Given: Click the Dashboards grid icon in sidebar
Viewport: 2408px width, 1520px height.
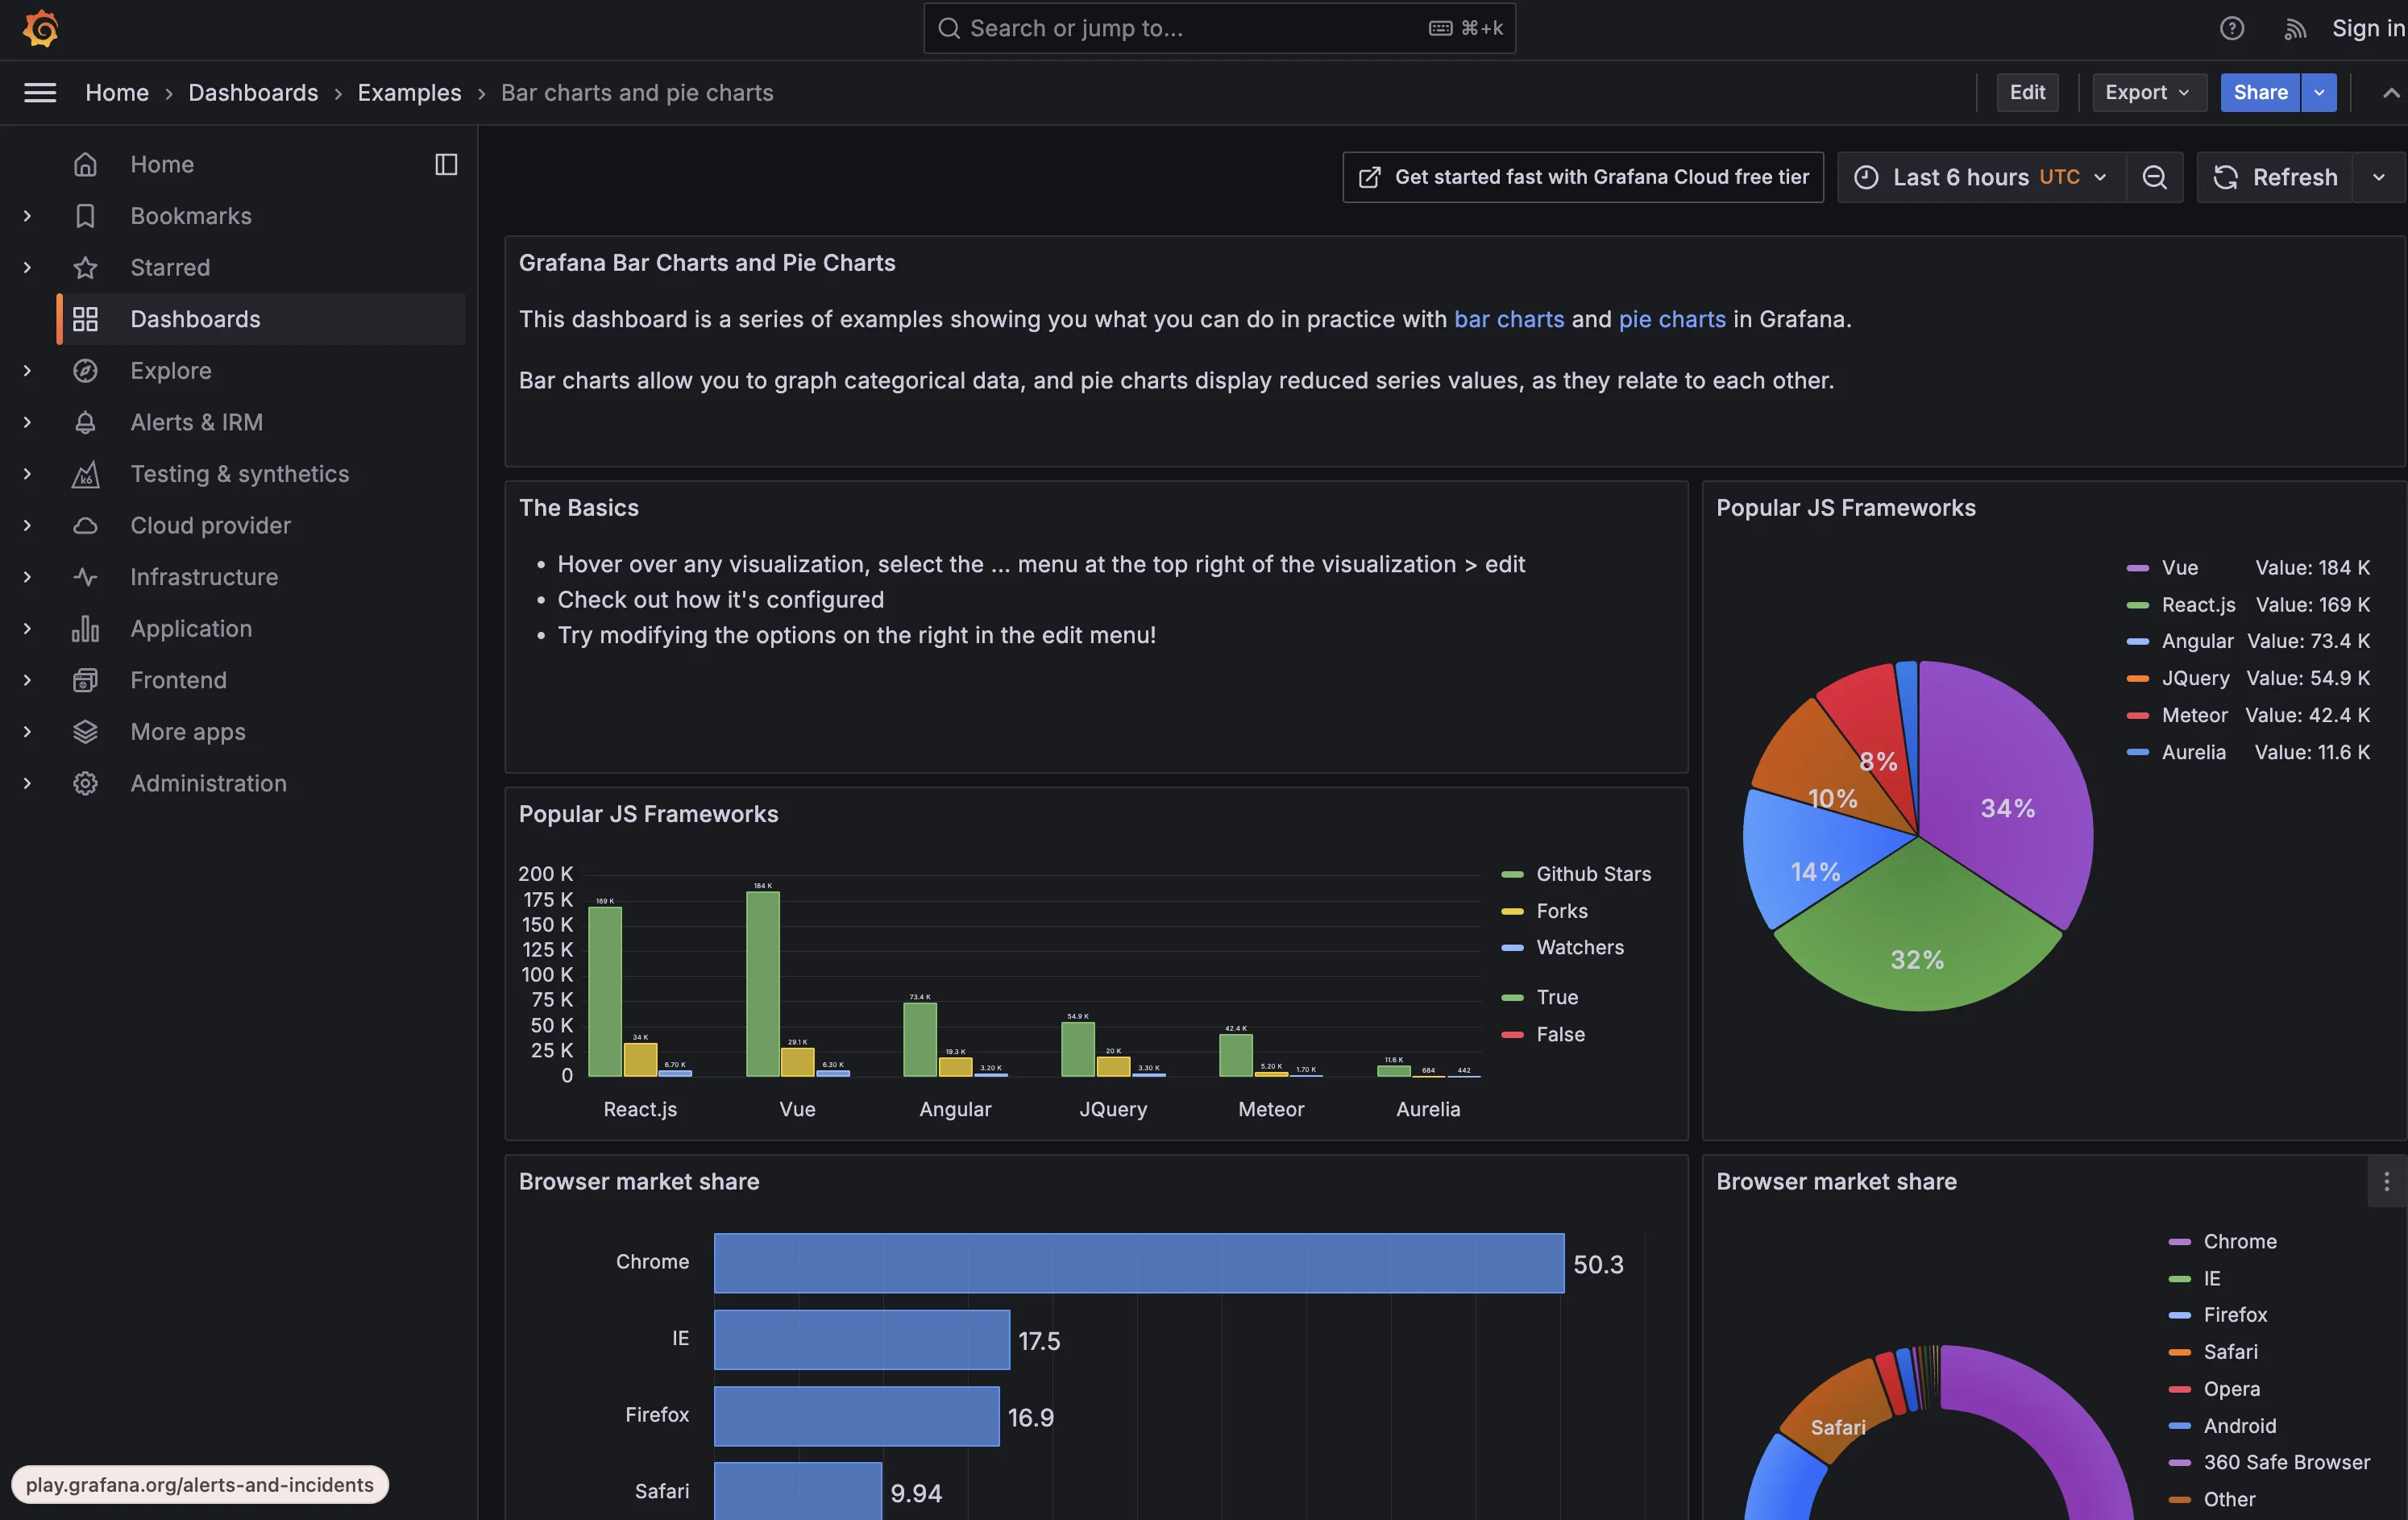Looking at the screenshot, I should tap(85, 319).
